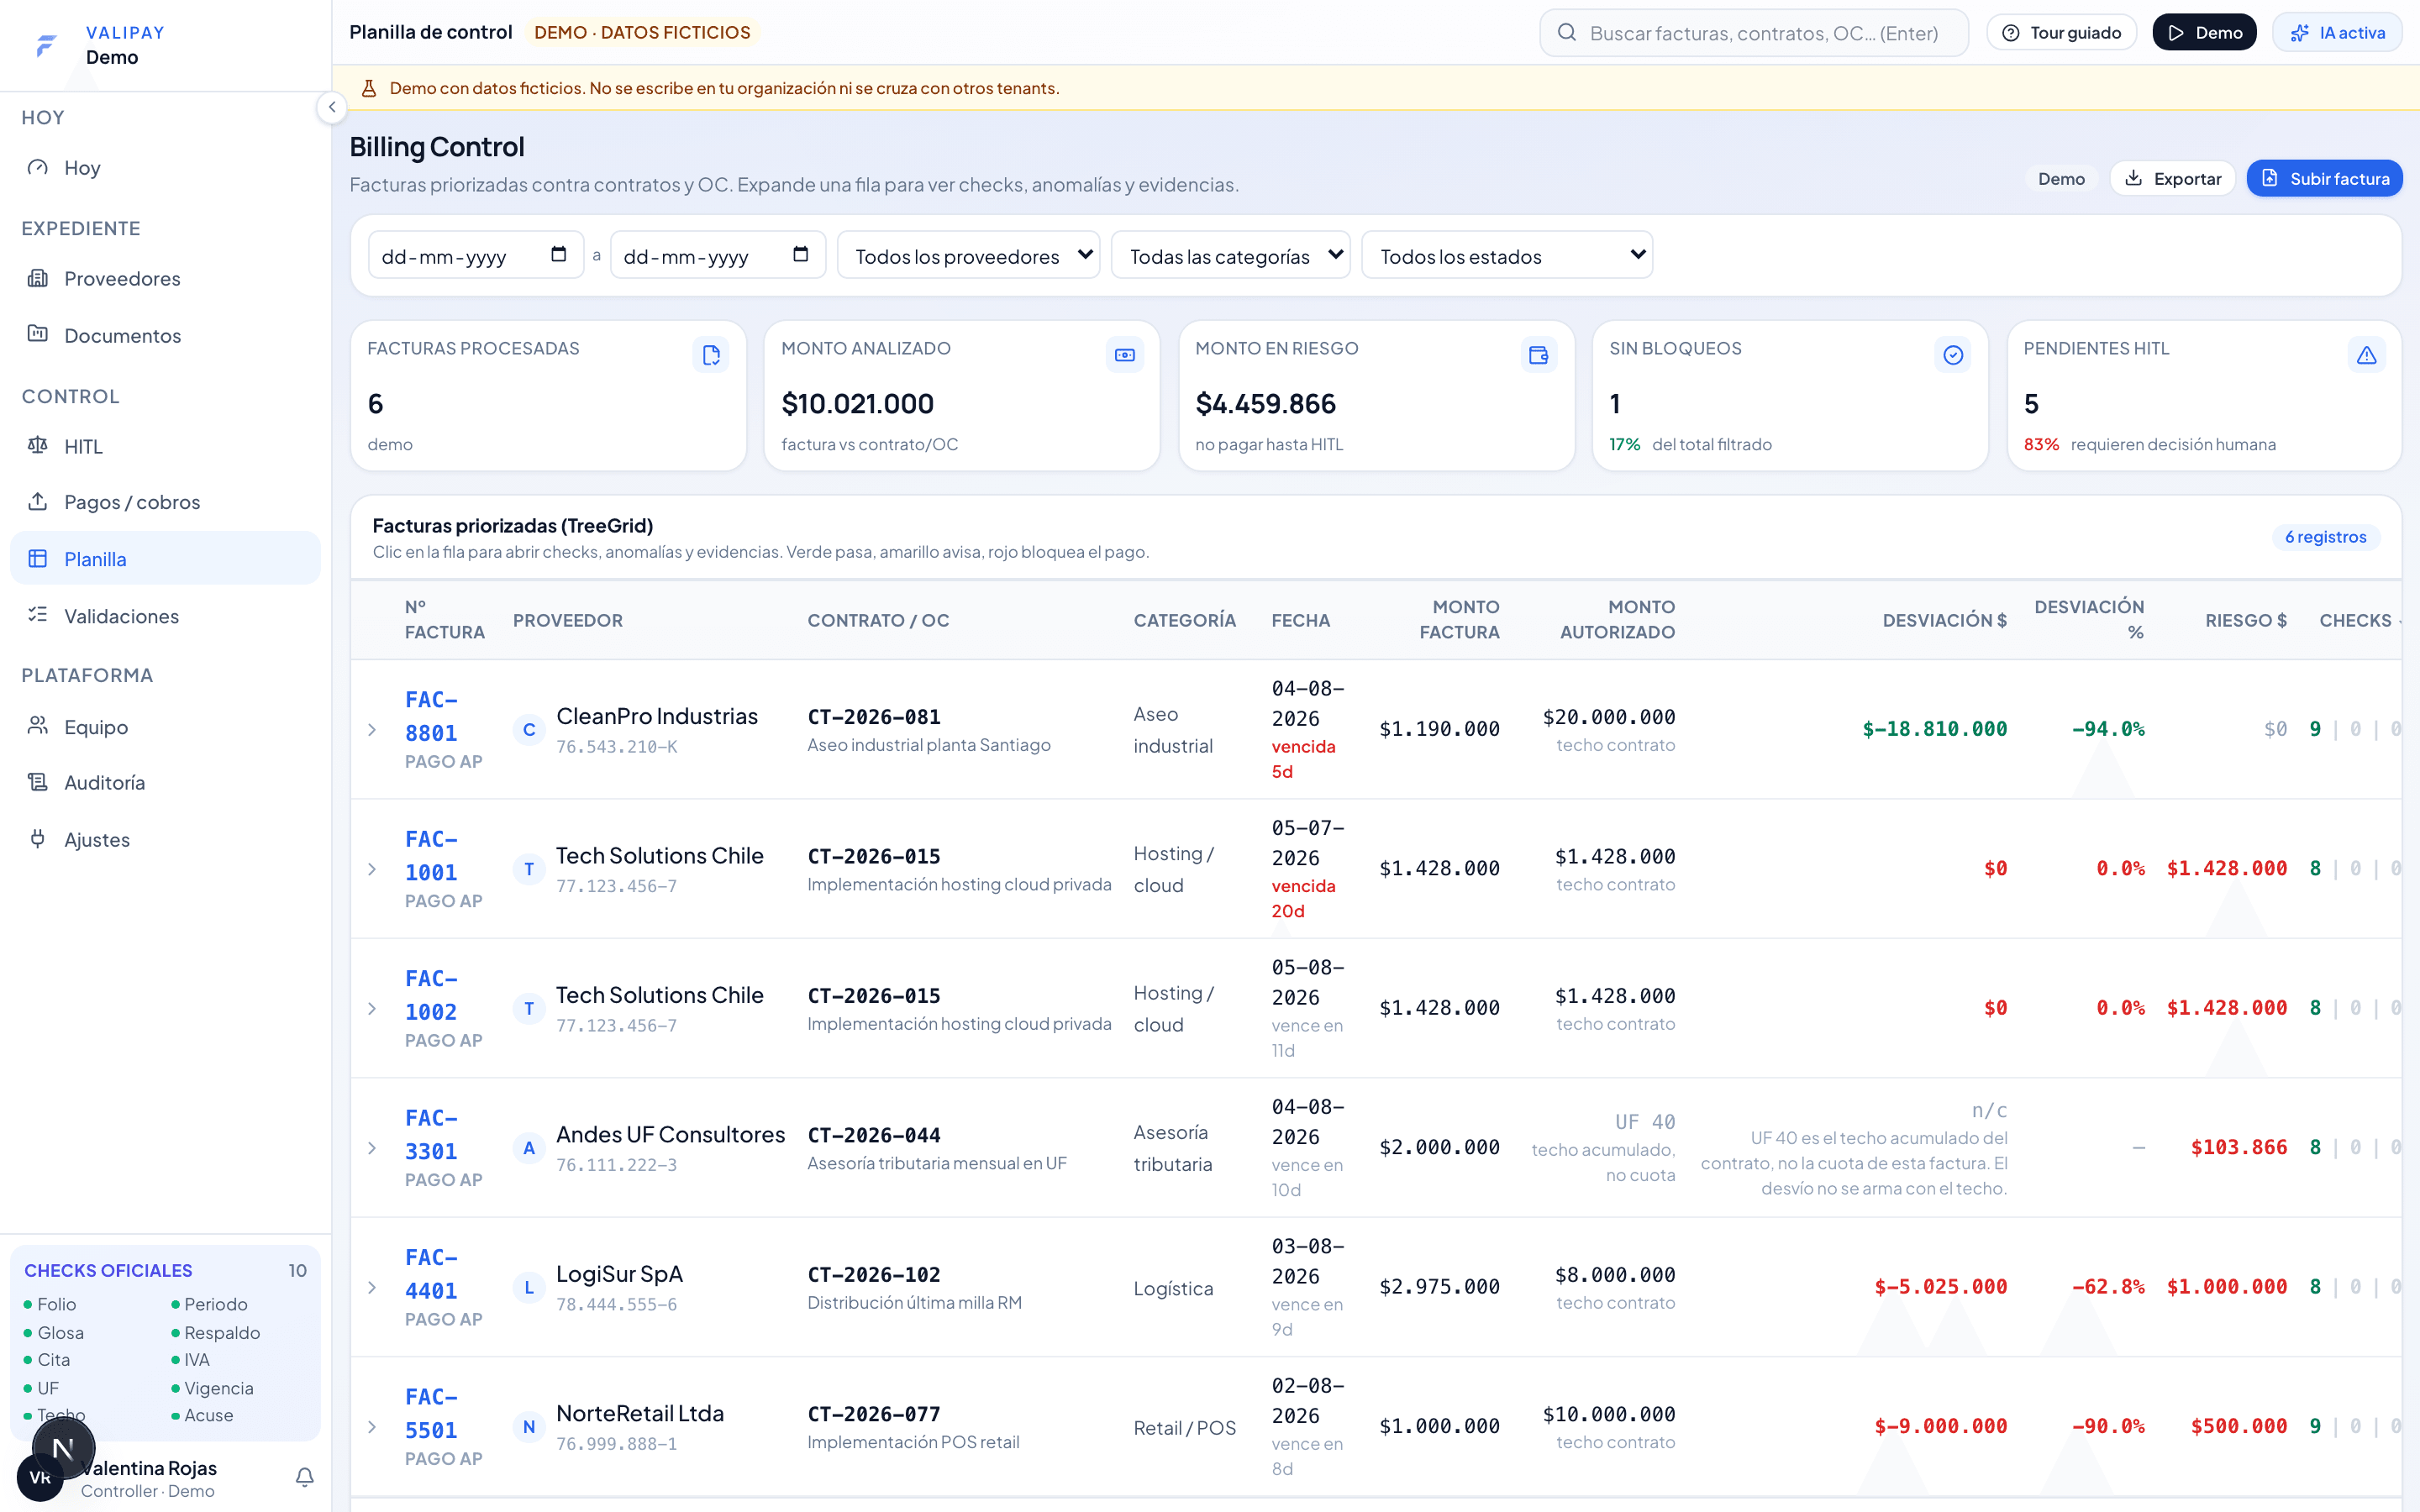Click the search magnifier icon
Viewport: 2420px width, 1512px height.
[x=1567, y=33]
